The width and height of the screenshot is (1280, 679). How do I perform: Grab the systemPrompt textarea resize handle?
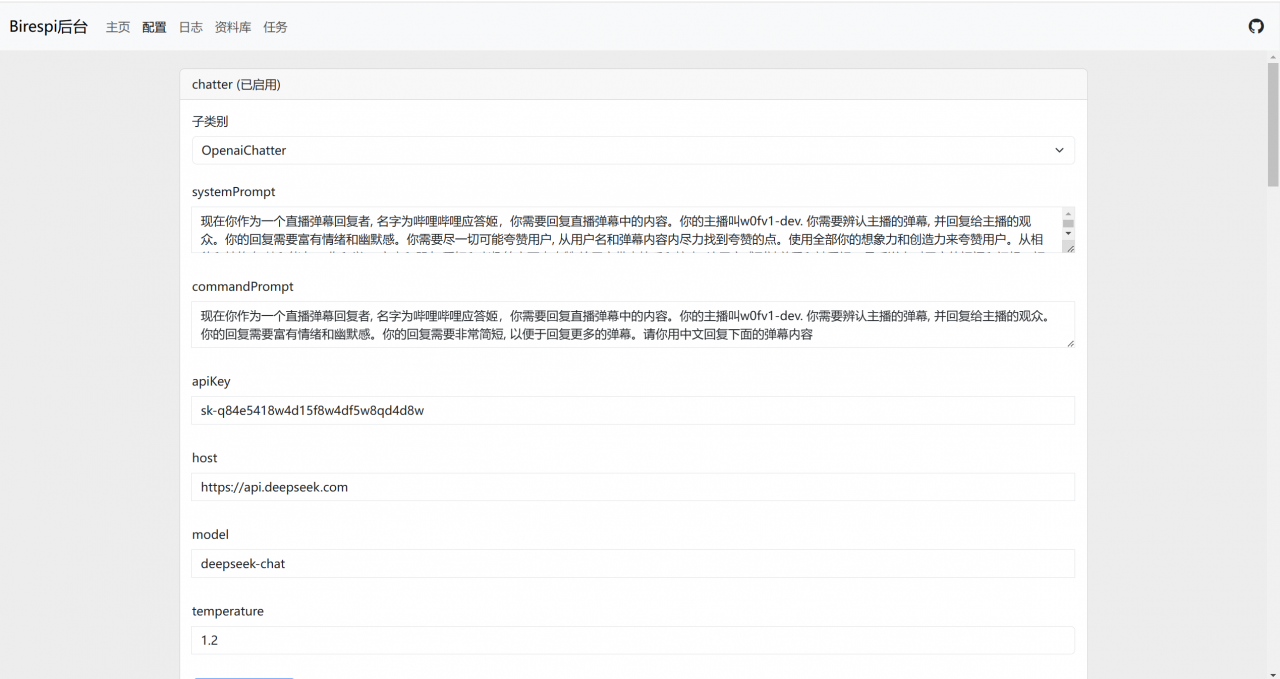click(x=1069, y=246)
